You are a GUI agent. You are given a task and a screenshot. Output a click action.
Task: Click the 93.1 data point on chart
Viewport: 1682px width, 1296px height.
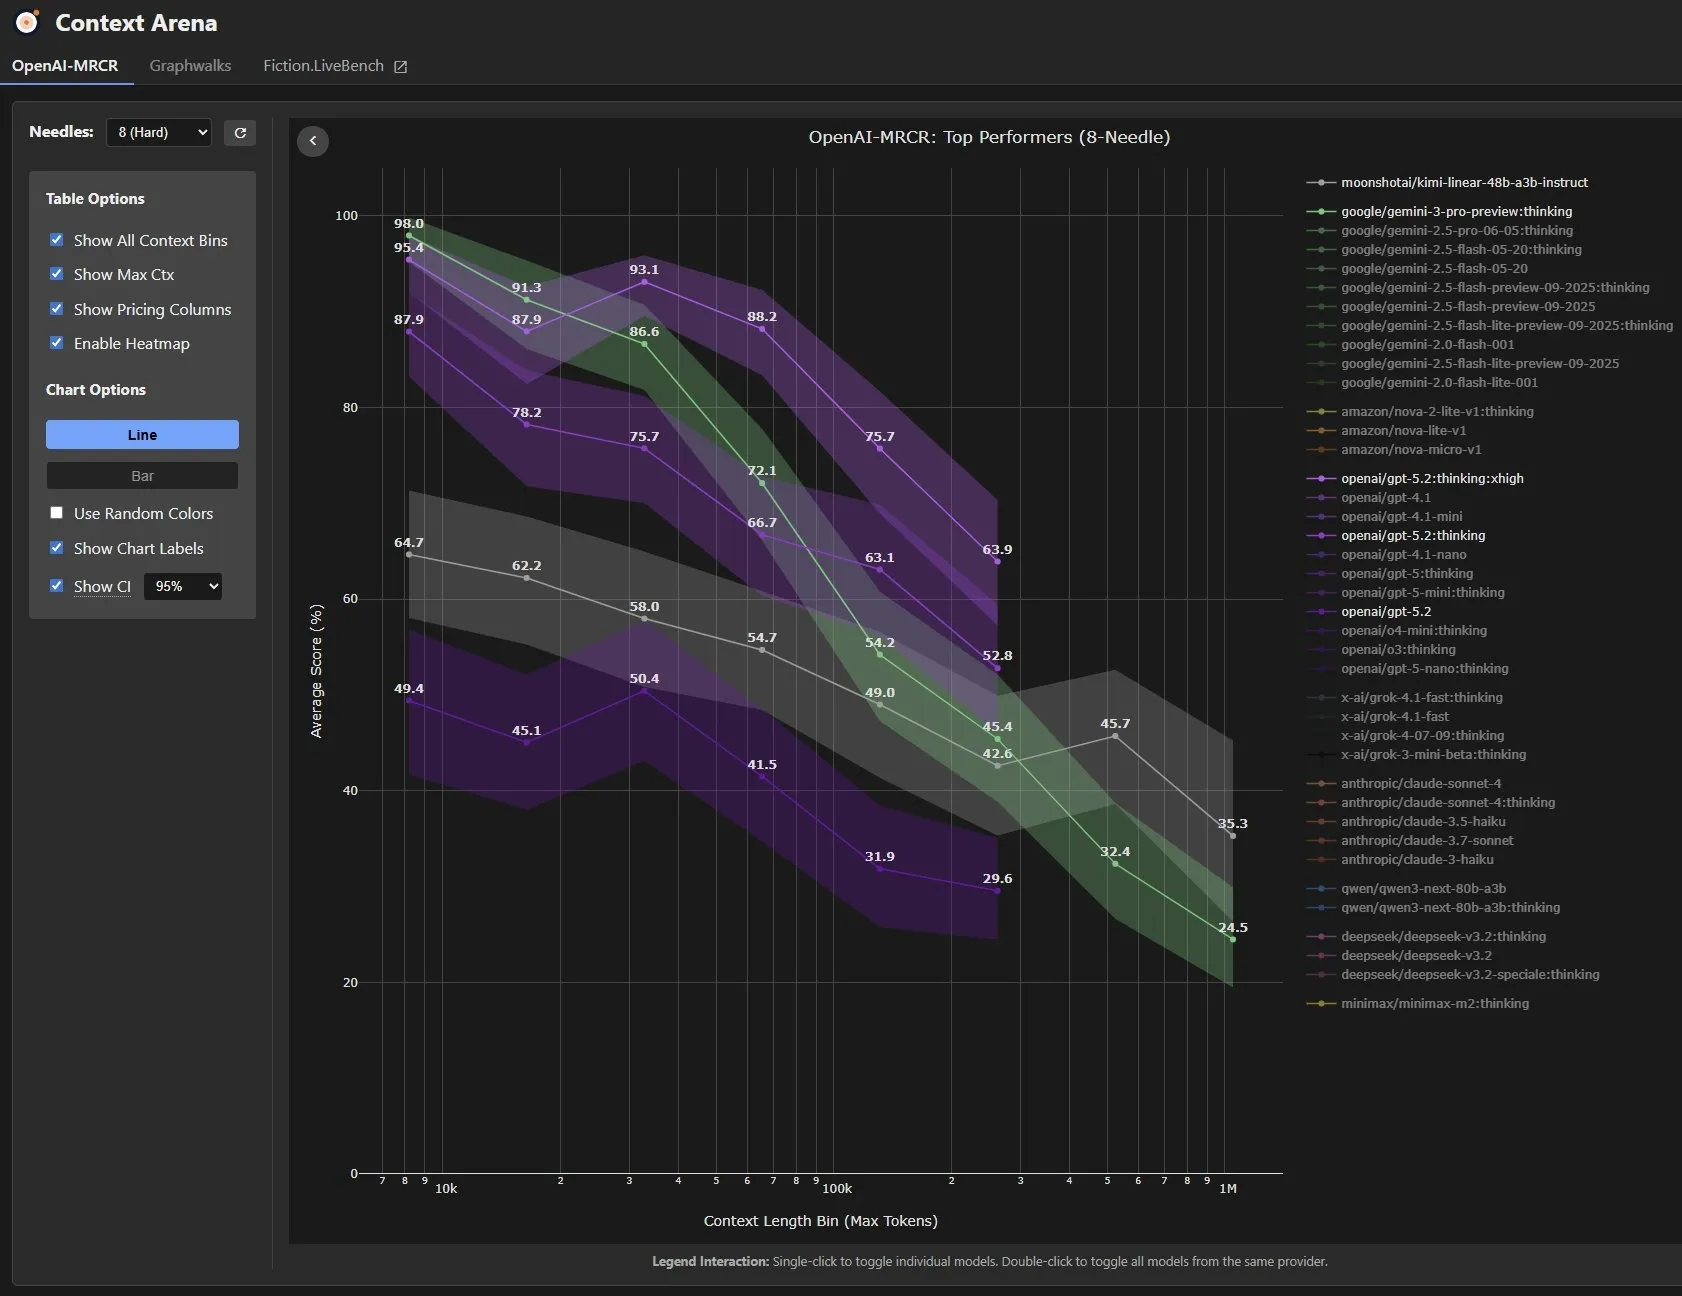point(644,282)
